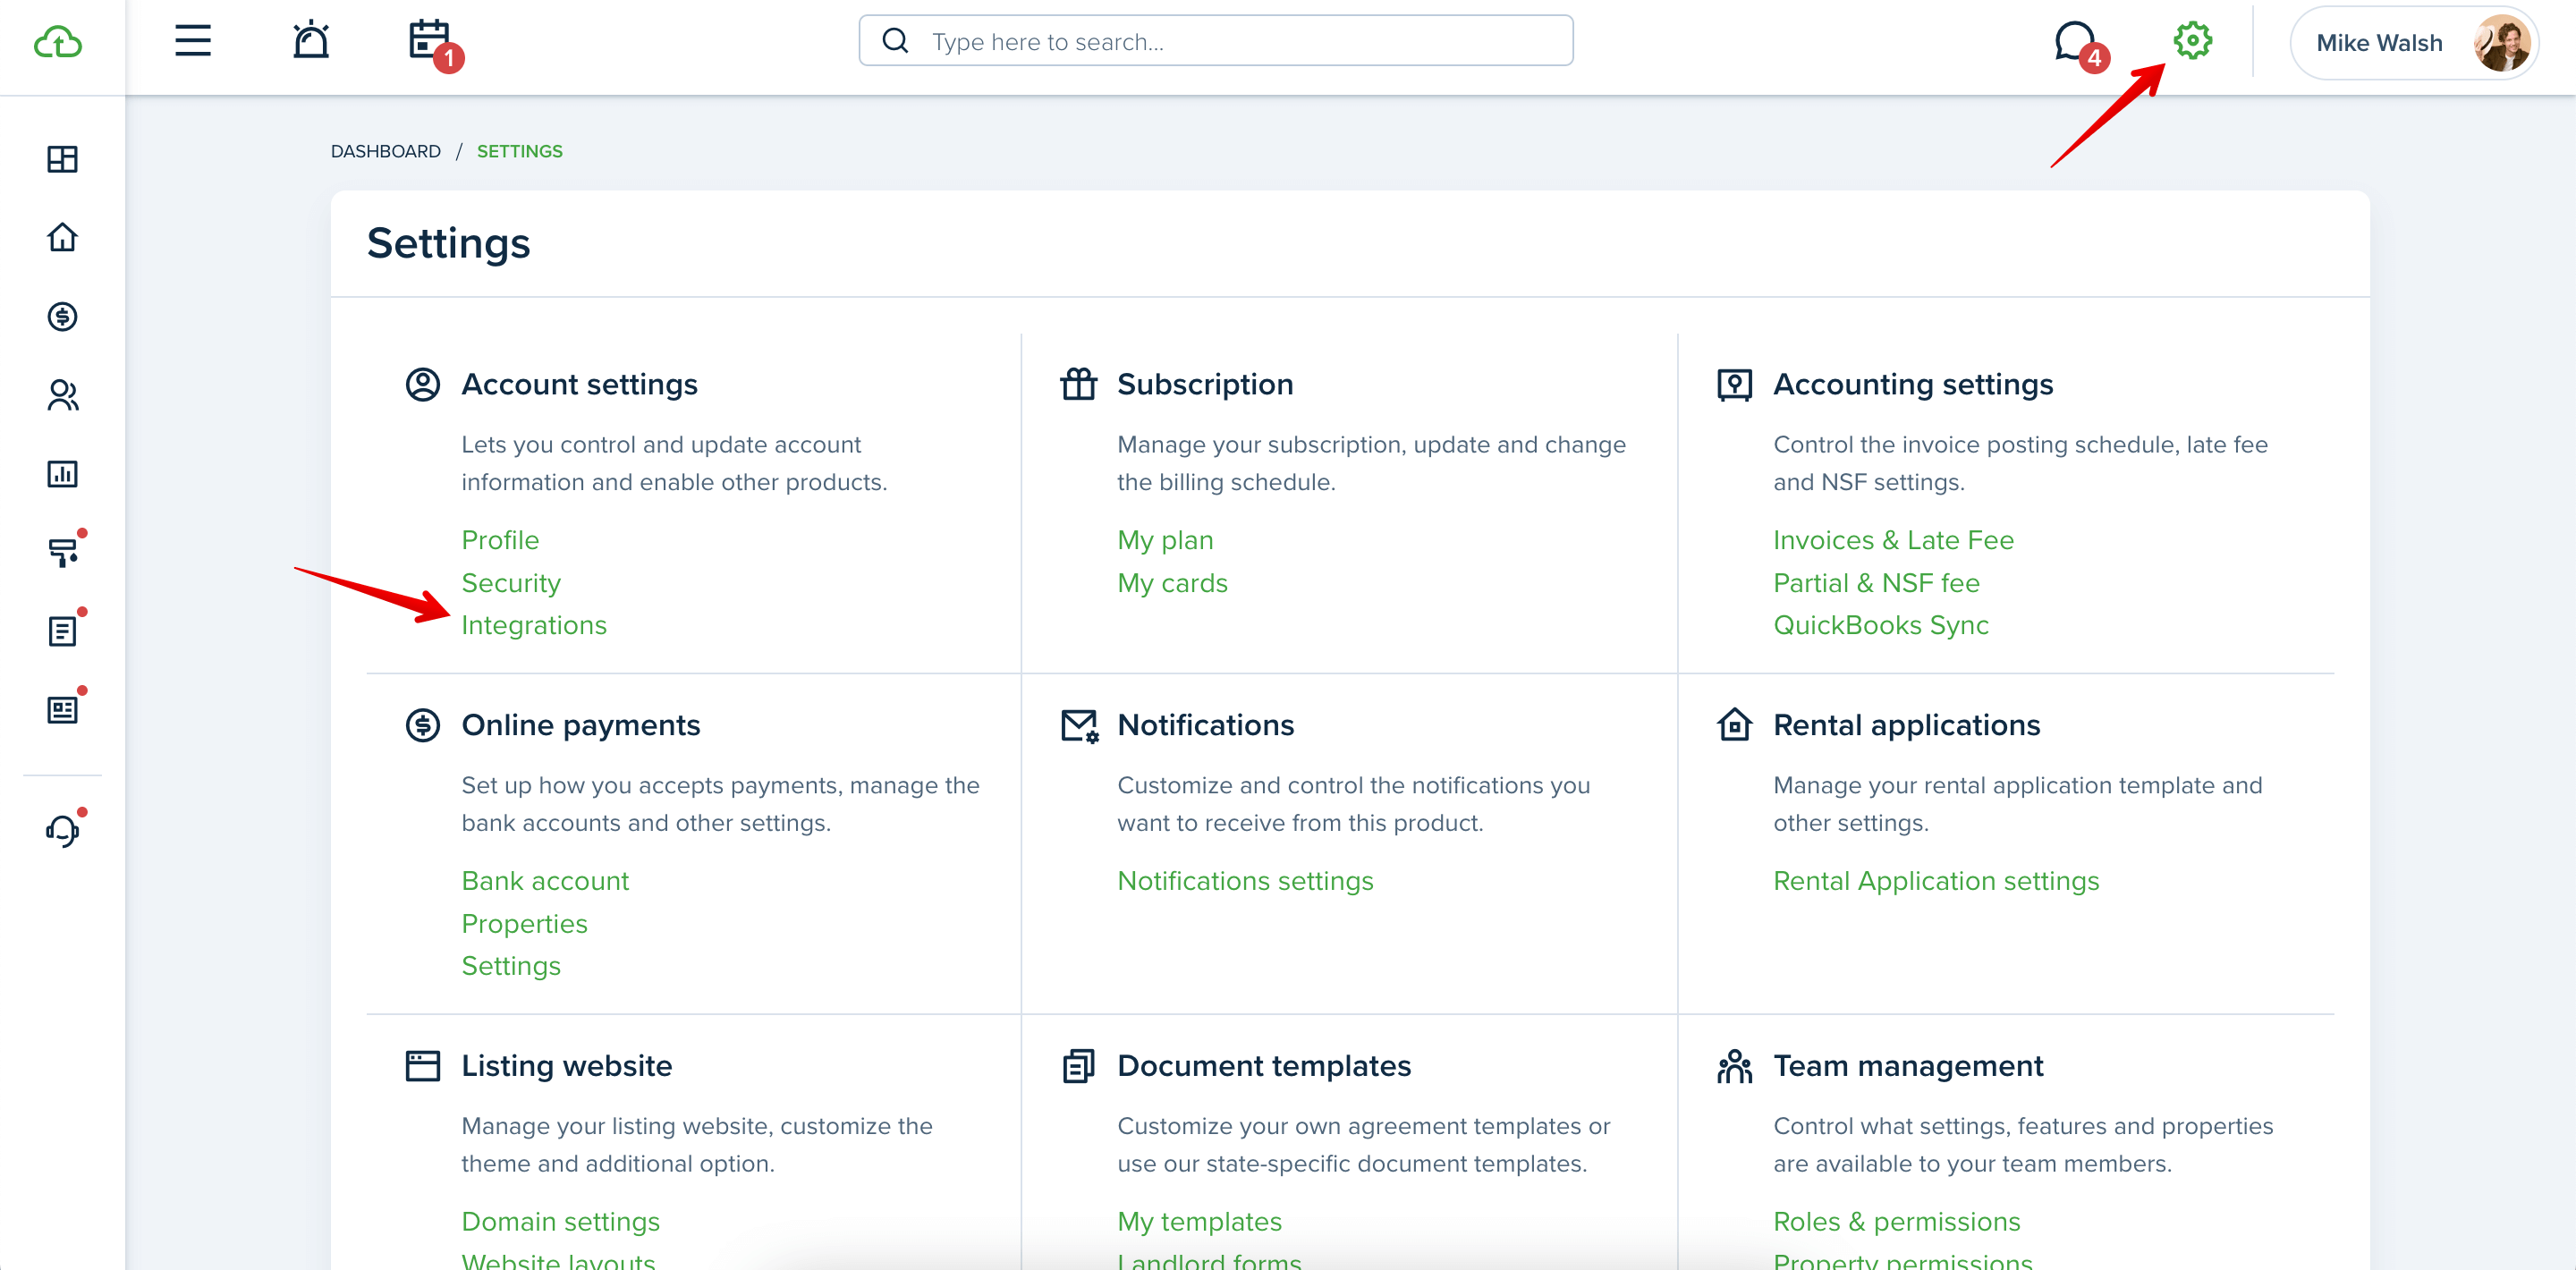Click Rental applications heading
2576x1270 pixels.
(1906, 725)
